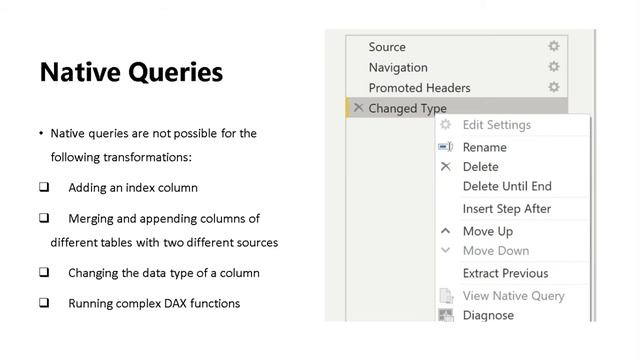This screenshot has height=360, width=640.
Task: Click text 'Merging and appending columns of'
Action: 164,219
